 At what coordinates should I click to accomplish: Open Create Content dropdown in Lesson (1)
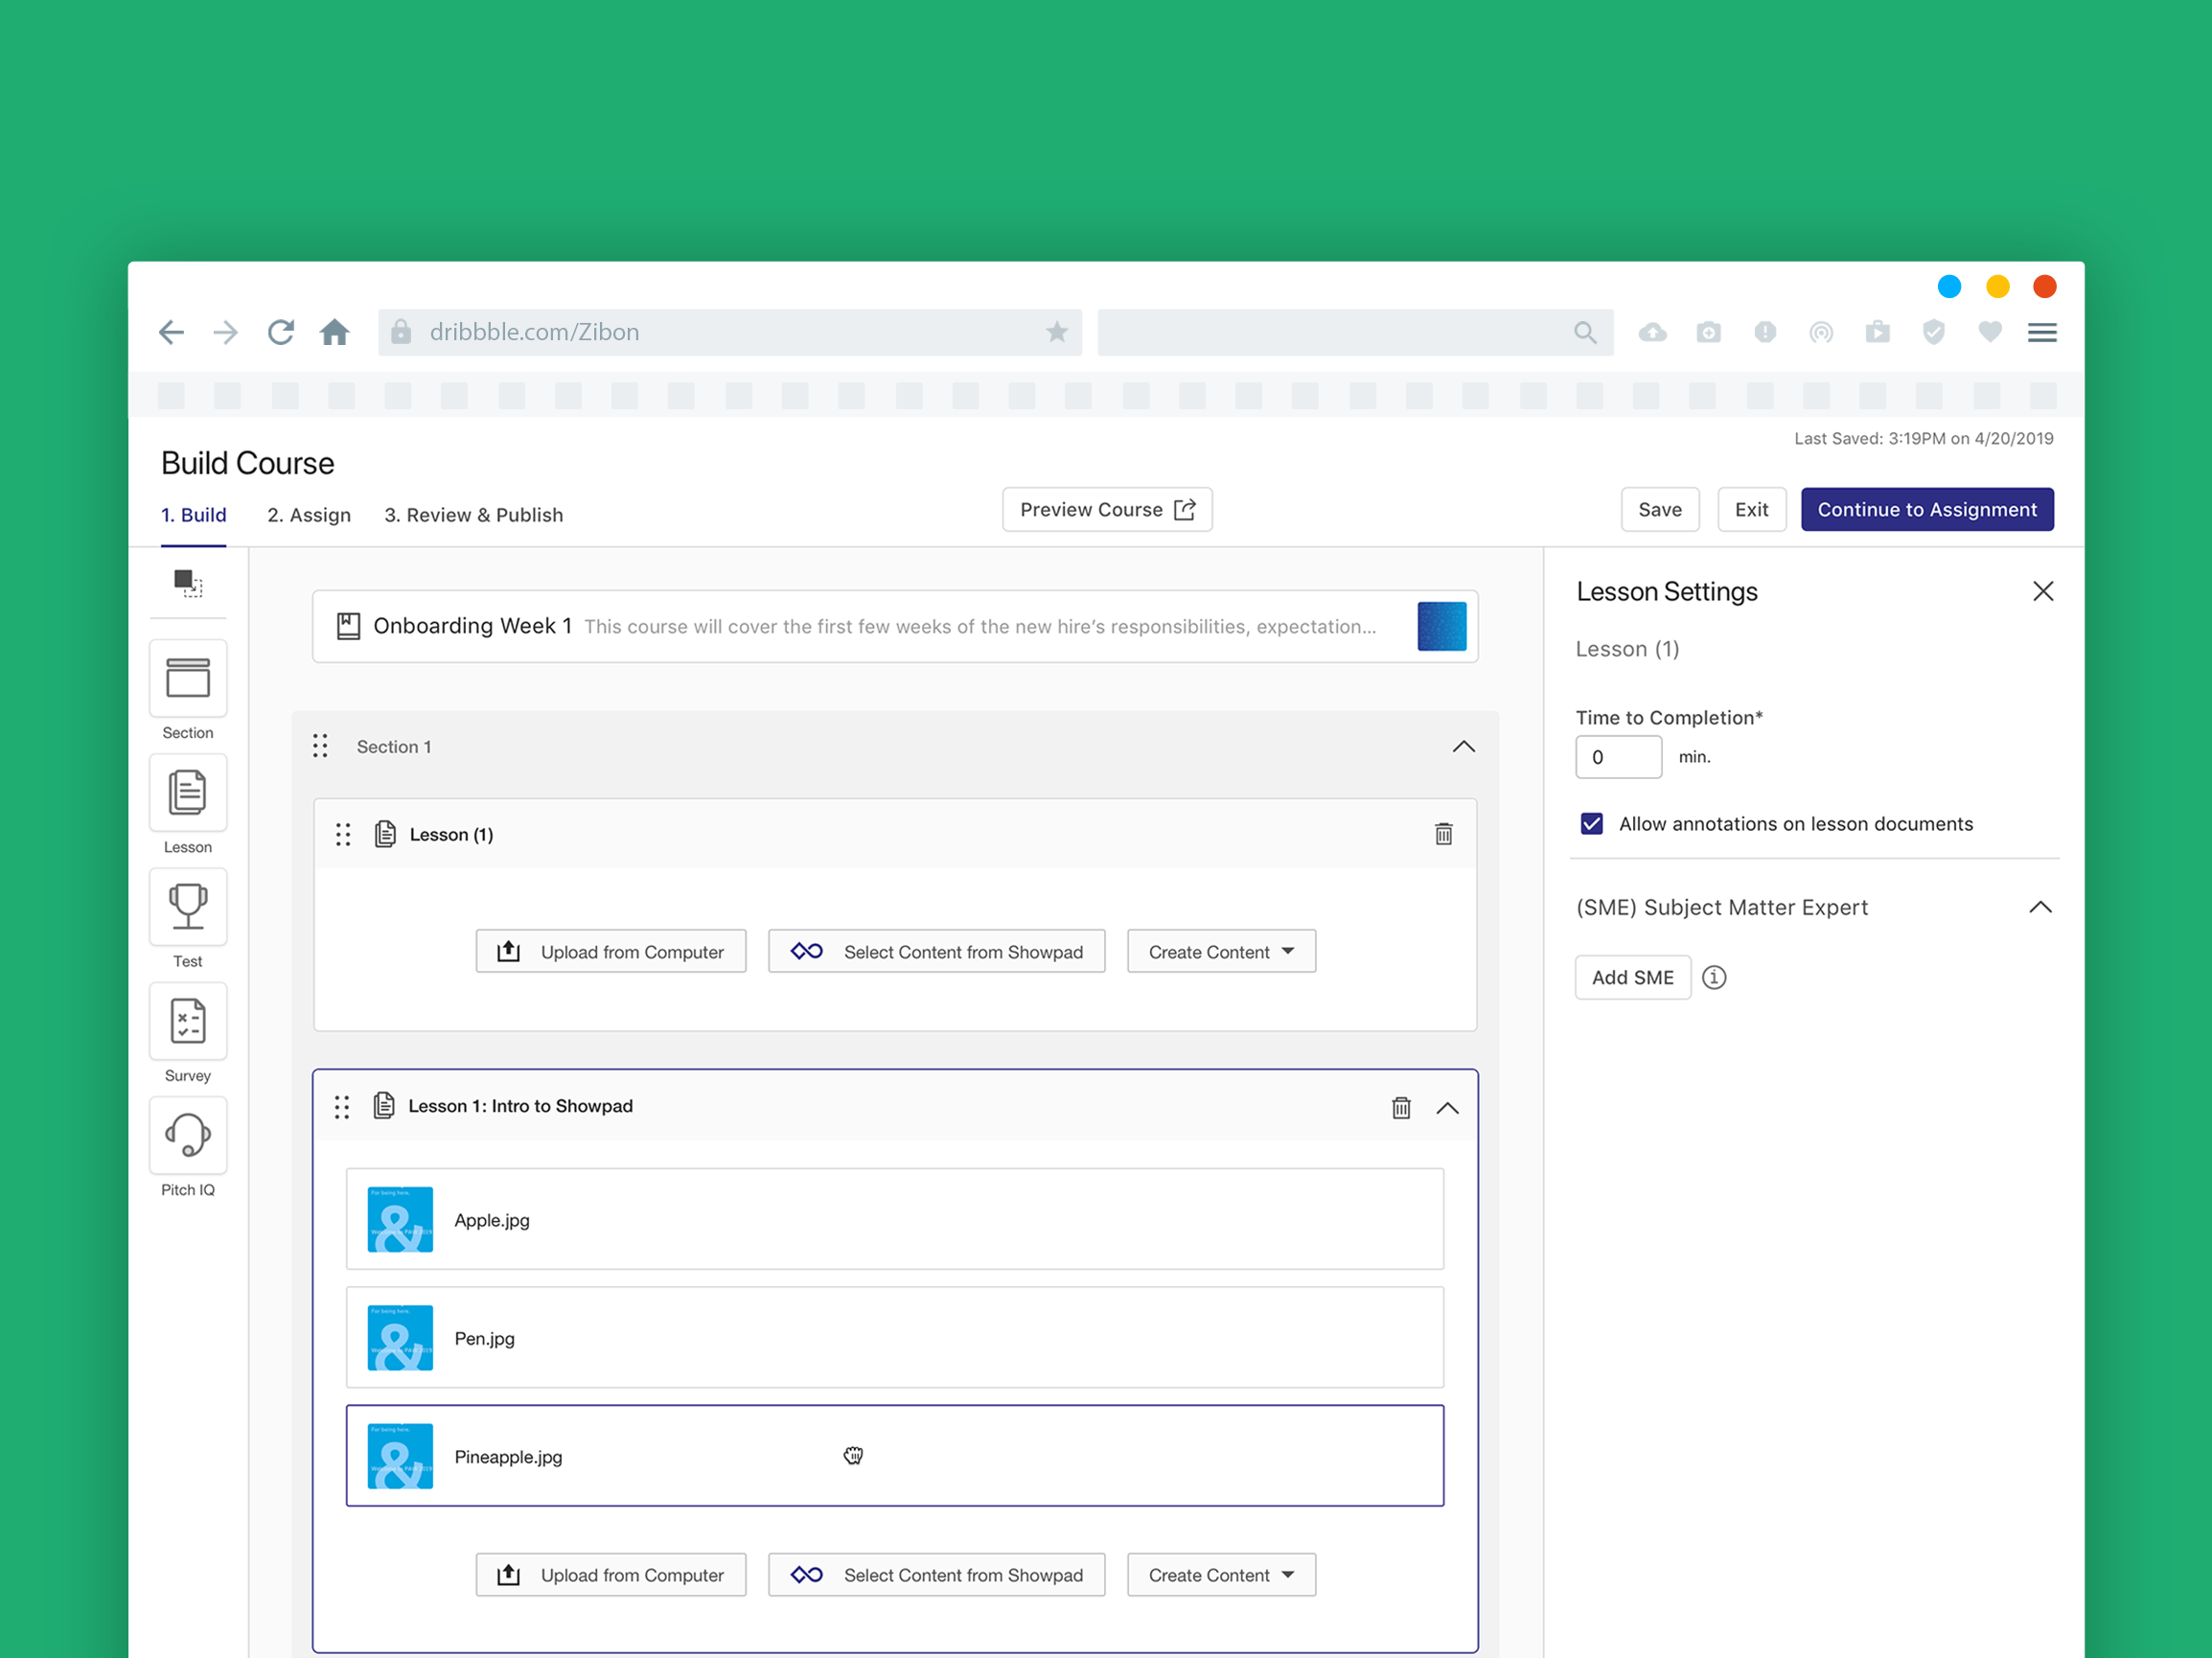point(1220,952)
